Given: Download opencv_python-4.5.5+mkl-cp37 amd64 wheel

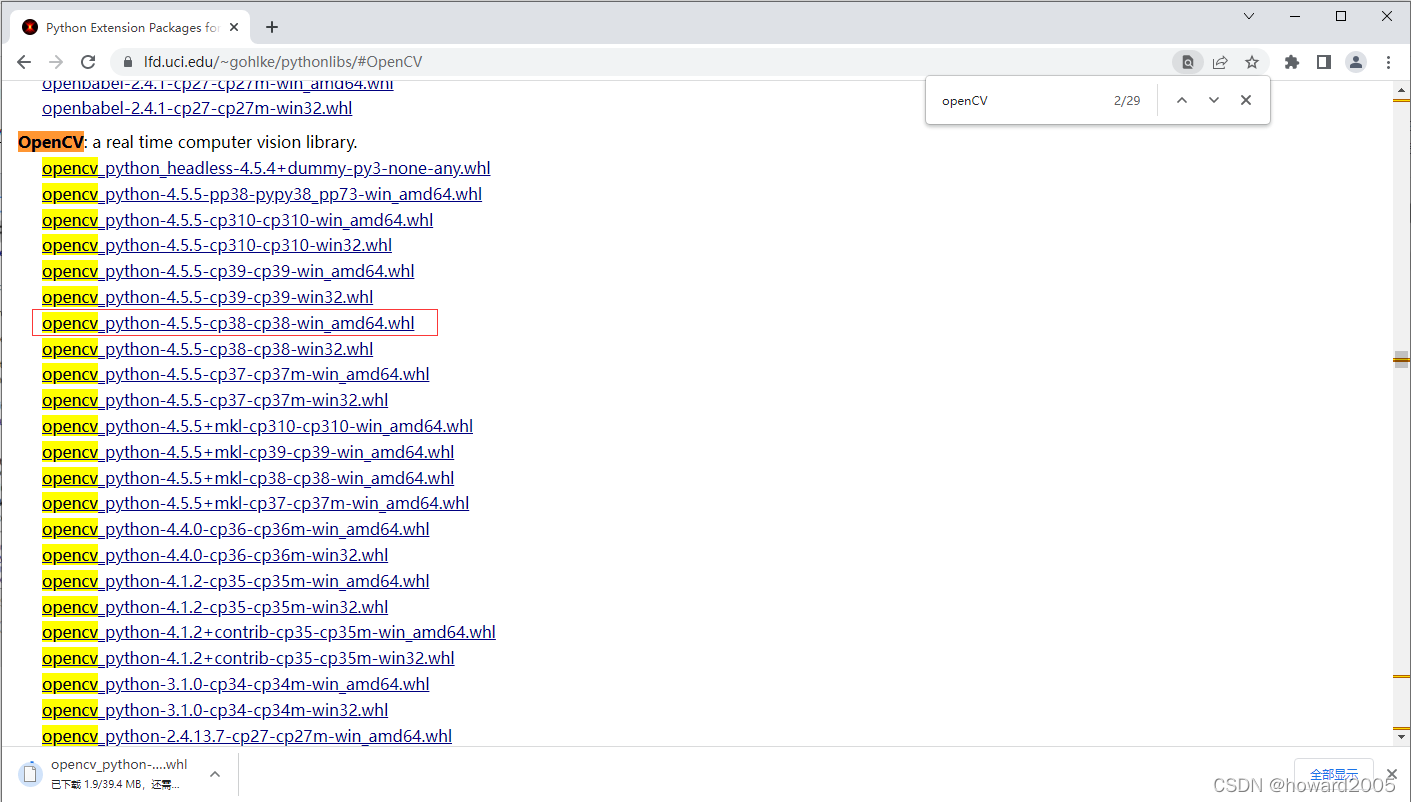Looking at the screenshot, I should 256,503.
